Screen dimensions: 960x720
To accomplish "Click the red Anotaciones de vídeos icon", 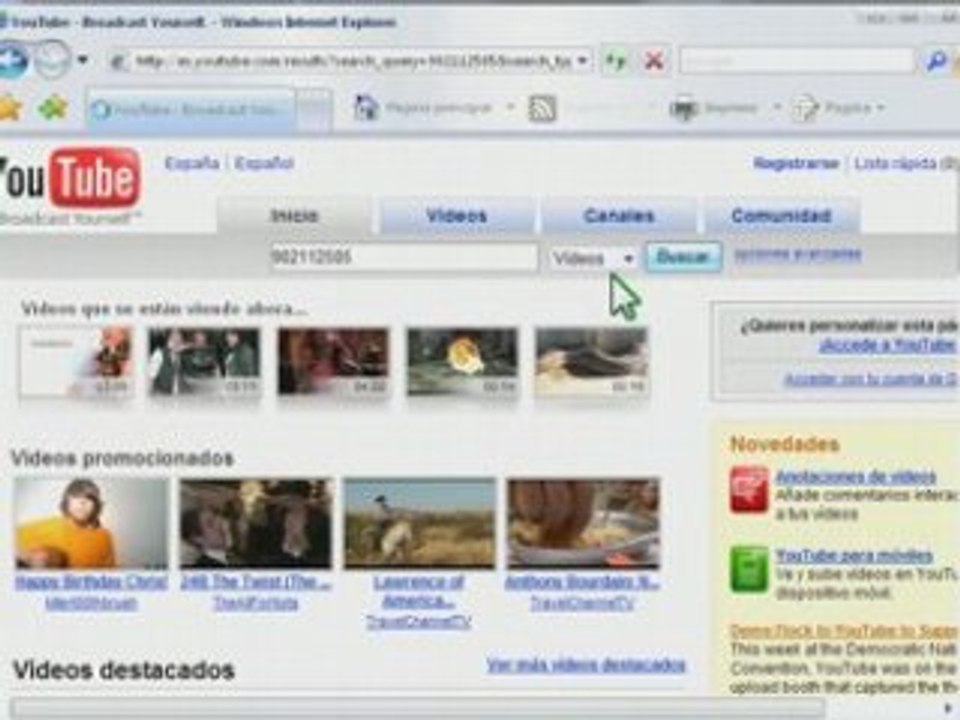I will coord(748,490).
